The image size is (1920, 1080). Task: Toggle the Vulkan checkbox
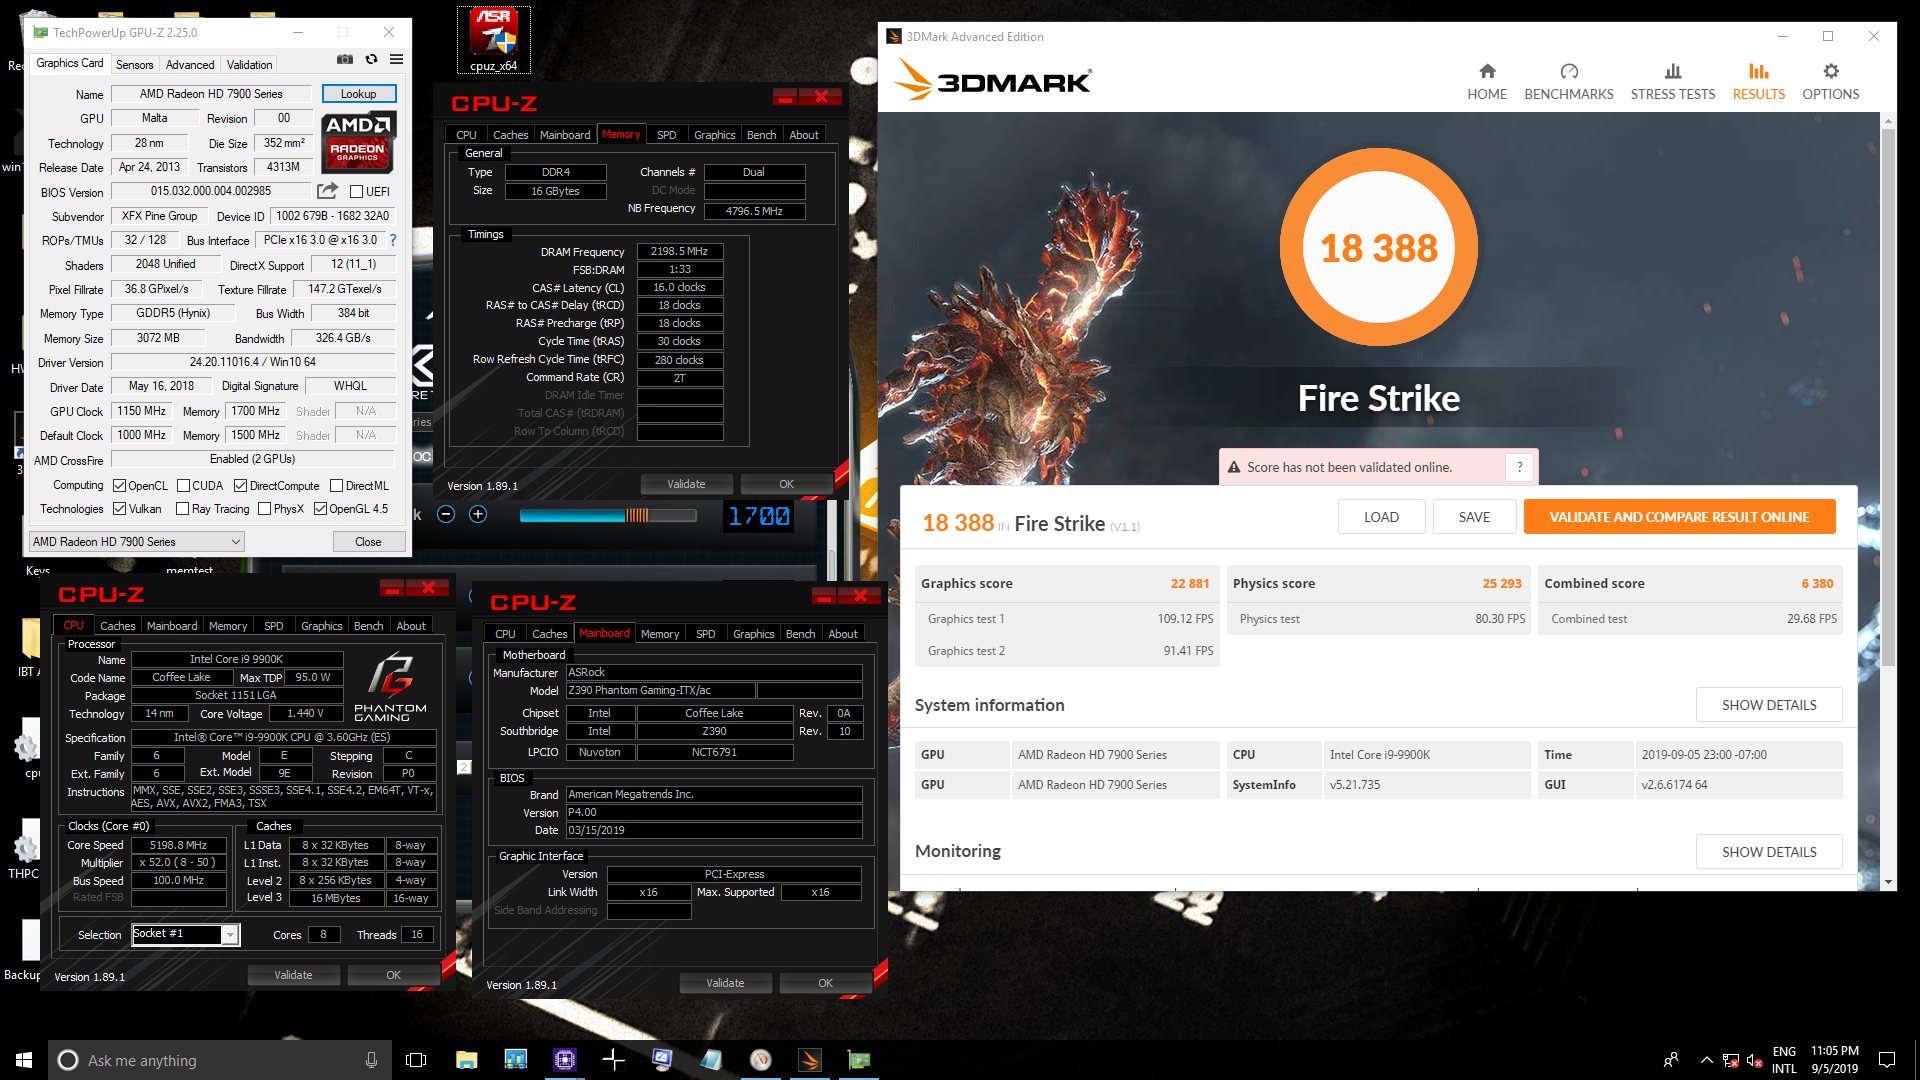119,509
